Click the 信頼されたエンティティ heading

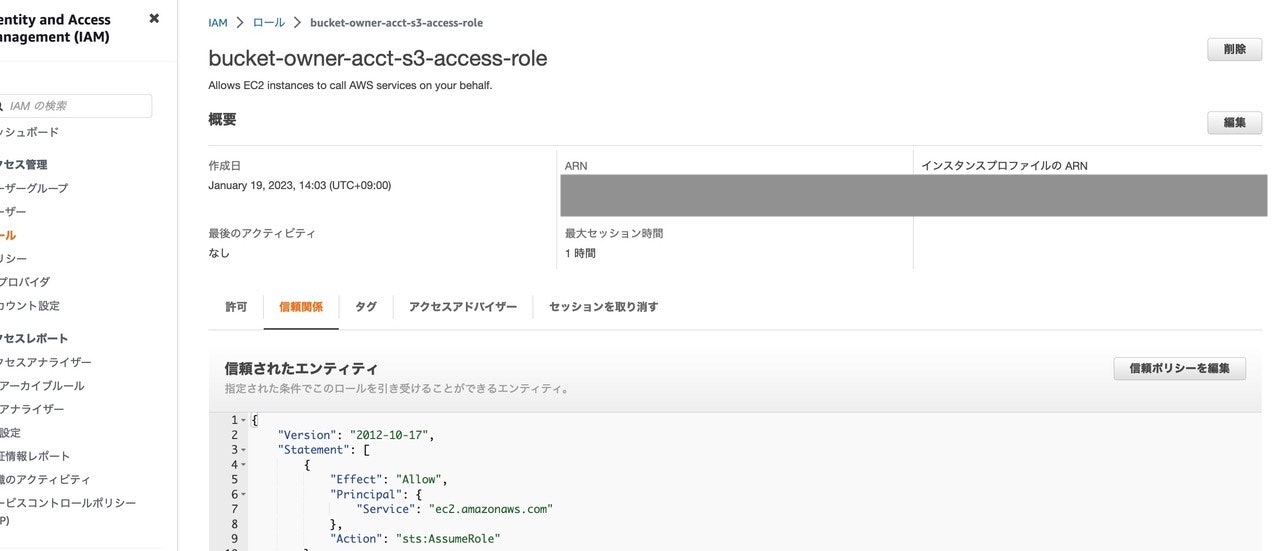coord(301,369)
